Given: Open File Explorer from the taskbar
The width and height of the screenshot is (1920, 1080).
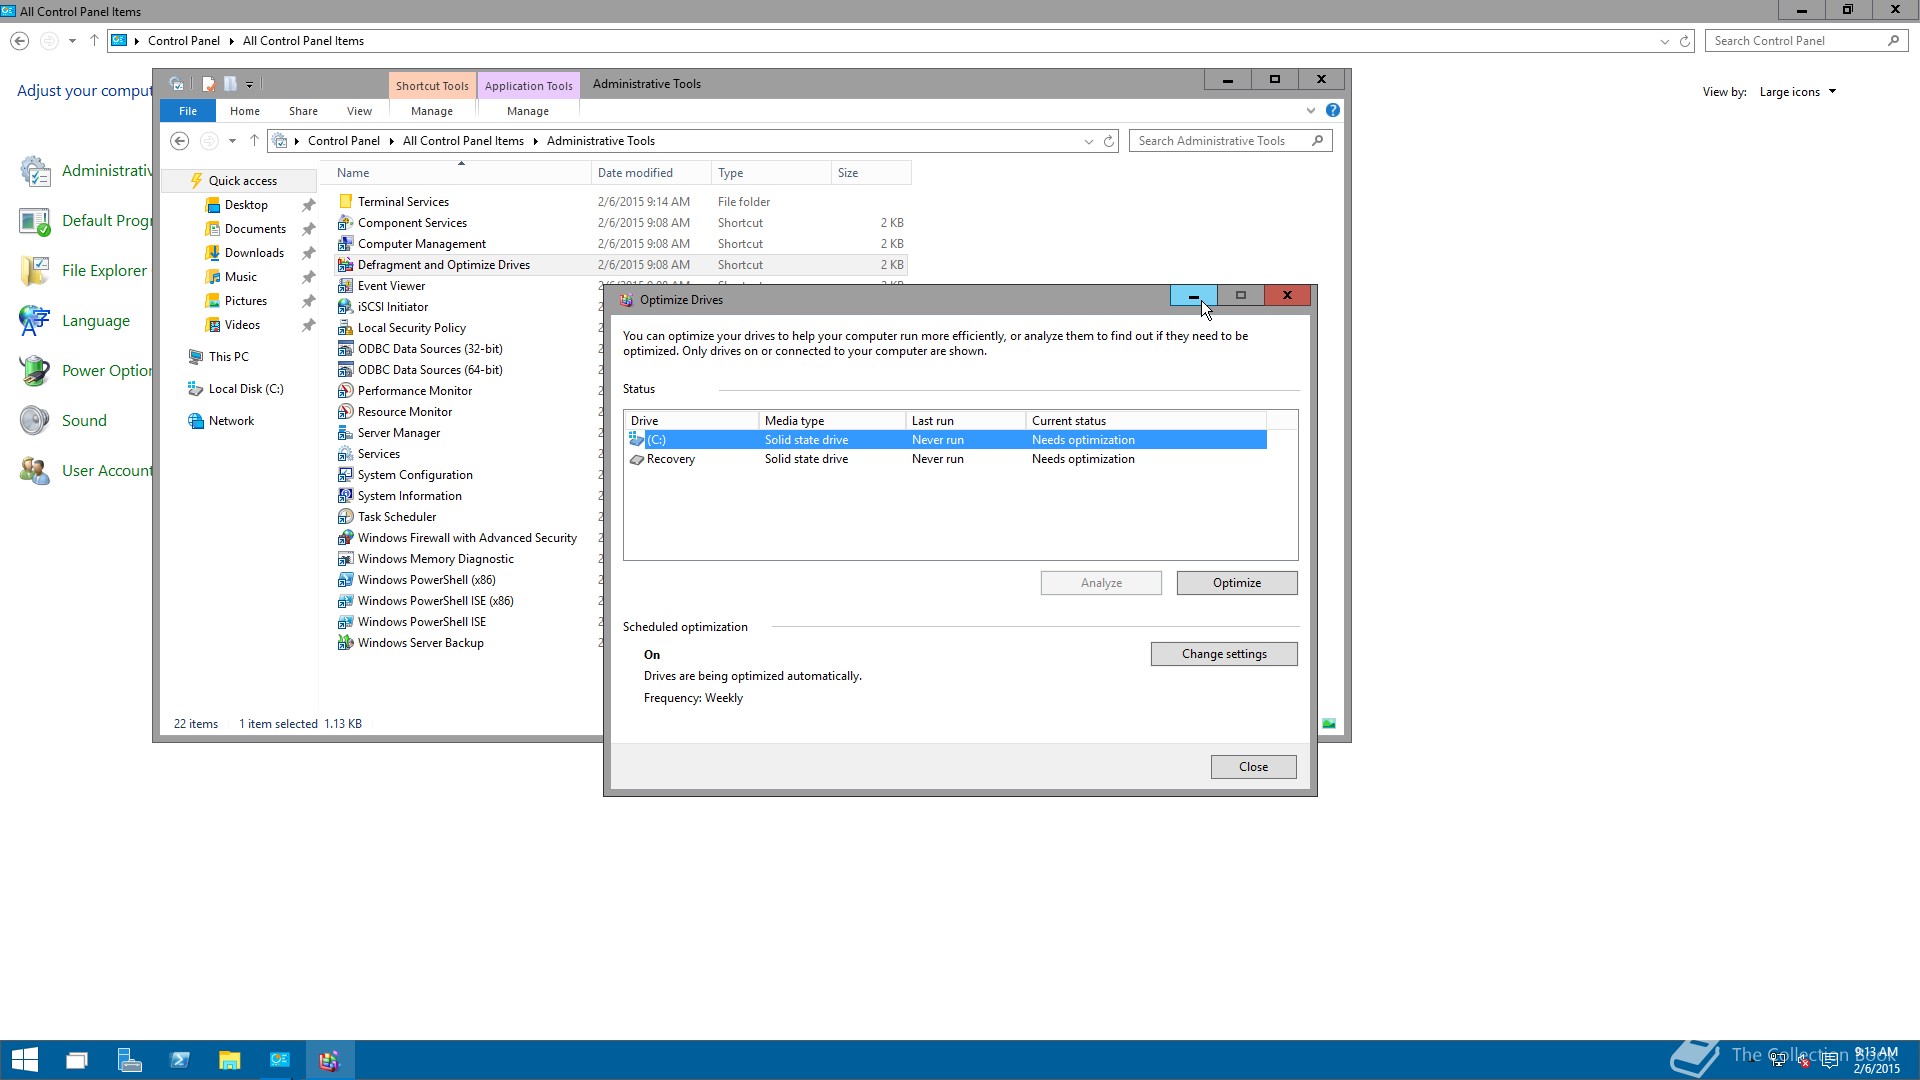Looking at the screenshot, I should 230,1060.
